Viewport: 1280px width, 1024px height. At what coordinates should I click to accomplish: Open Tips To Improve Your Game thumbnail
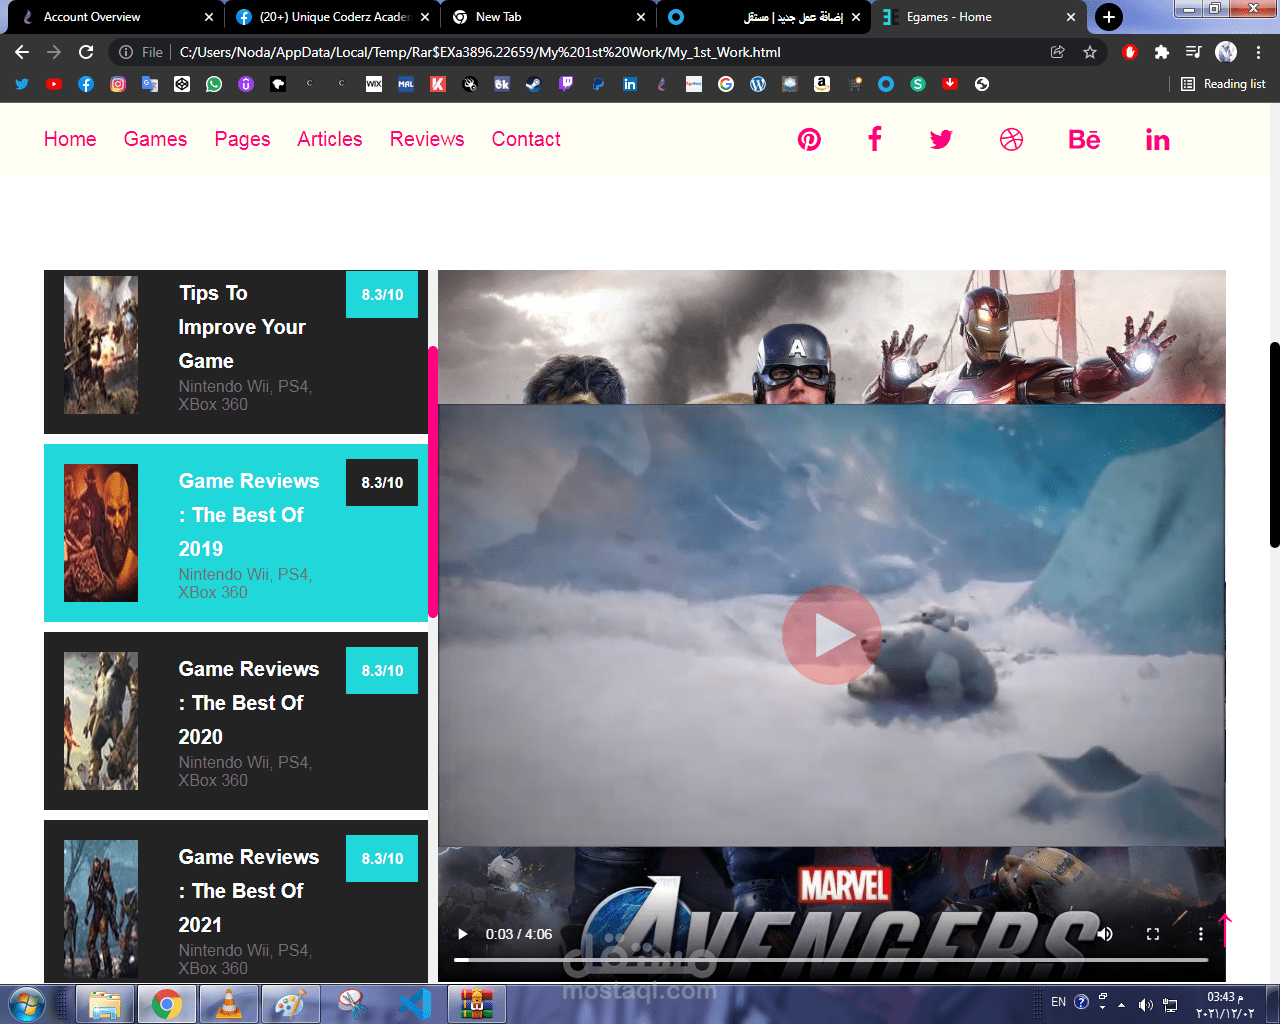click(x=101, y=345)
